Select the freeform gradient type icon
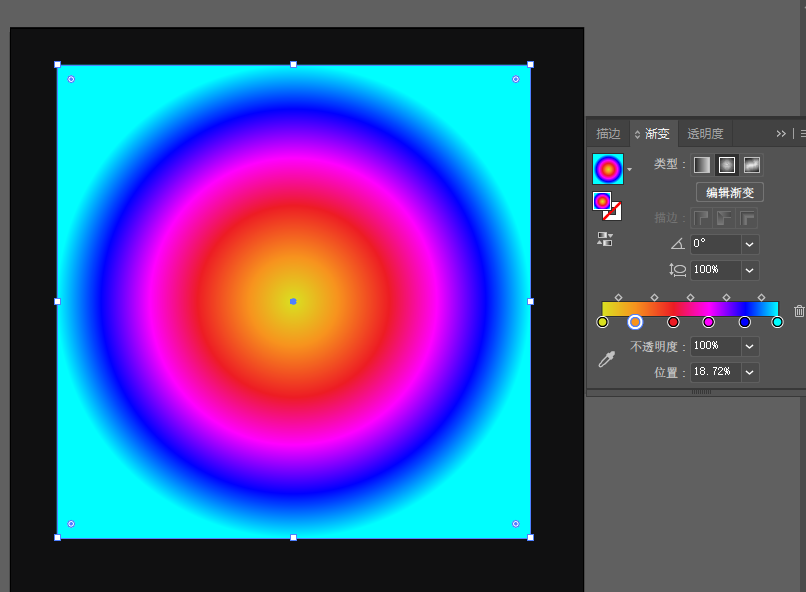Screen dimensions: 806x592 click(x=752, y=165)
